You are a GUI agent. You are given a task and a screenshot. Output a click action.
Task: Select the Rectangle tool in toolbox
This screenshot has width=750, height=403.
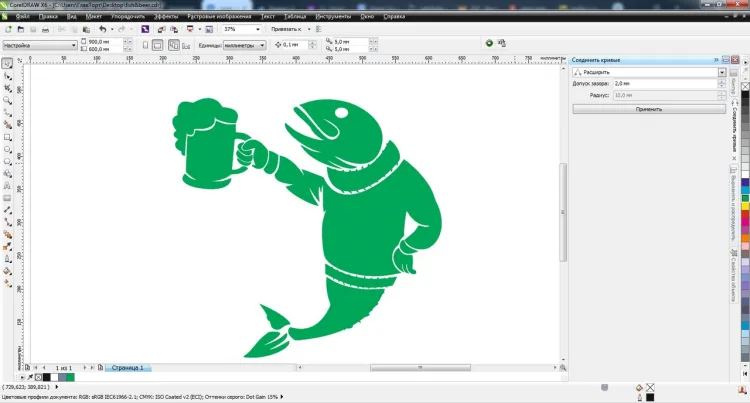(7, 137)
